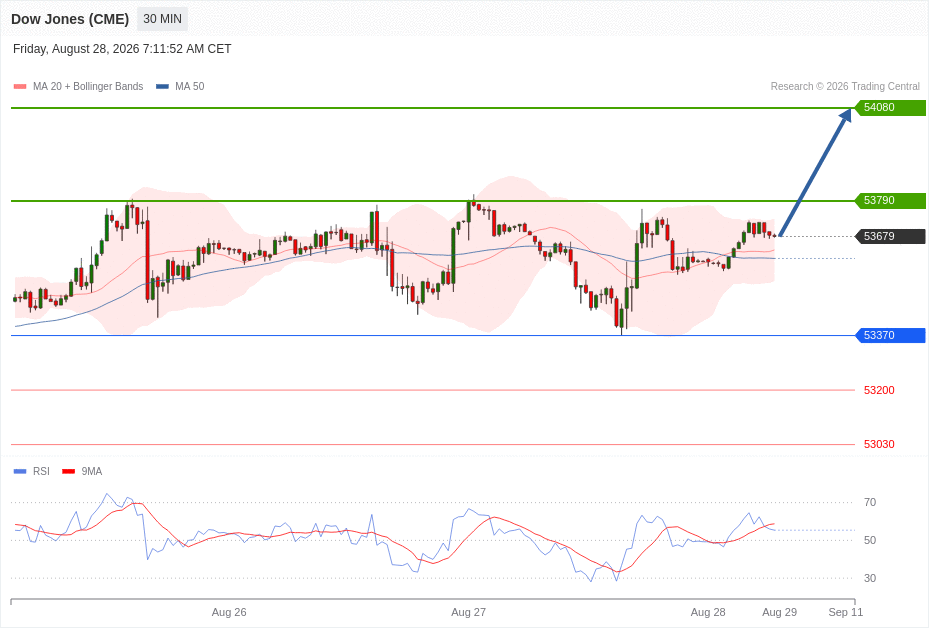Click the MA 20 + Bollinger Bands legend label
This screenshot has width=929, height=629.
click(x=88, y=86)
